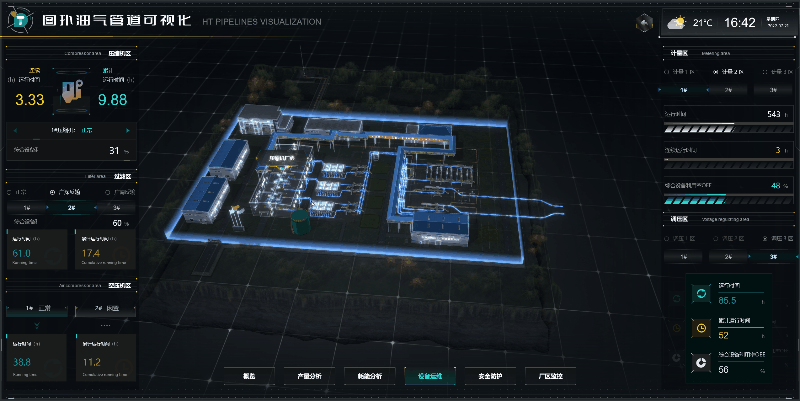The image size is (800, 401).
Task: Expand the down chevron under the 1# 正常 tab
Action: coord(37,325)
